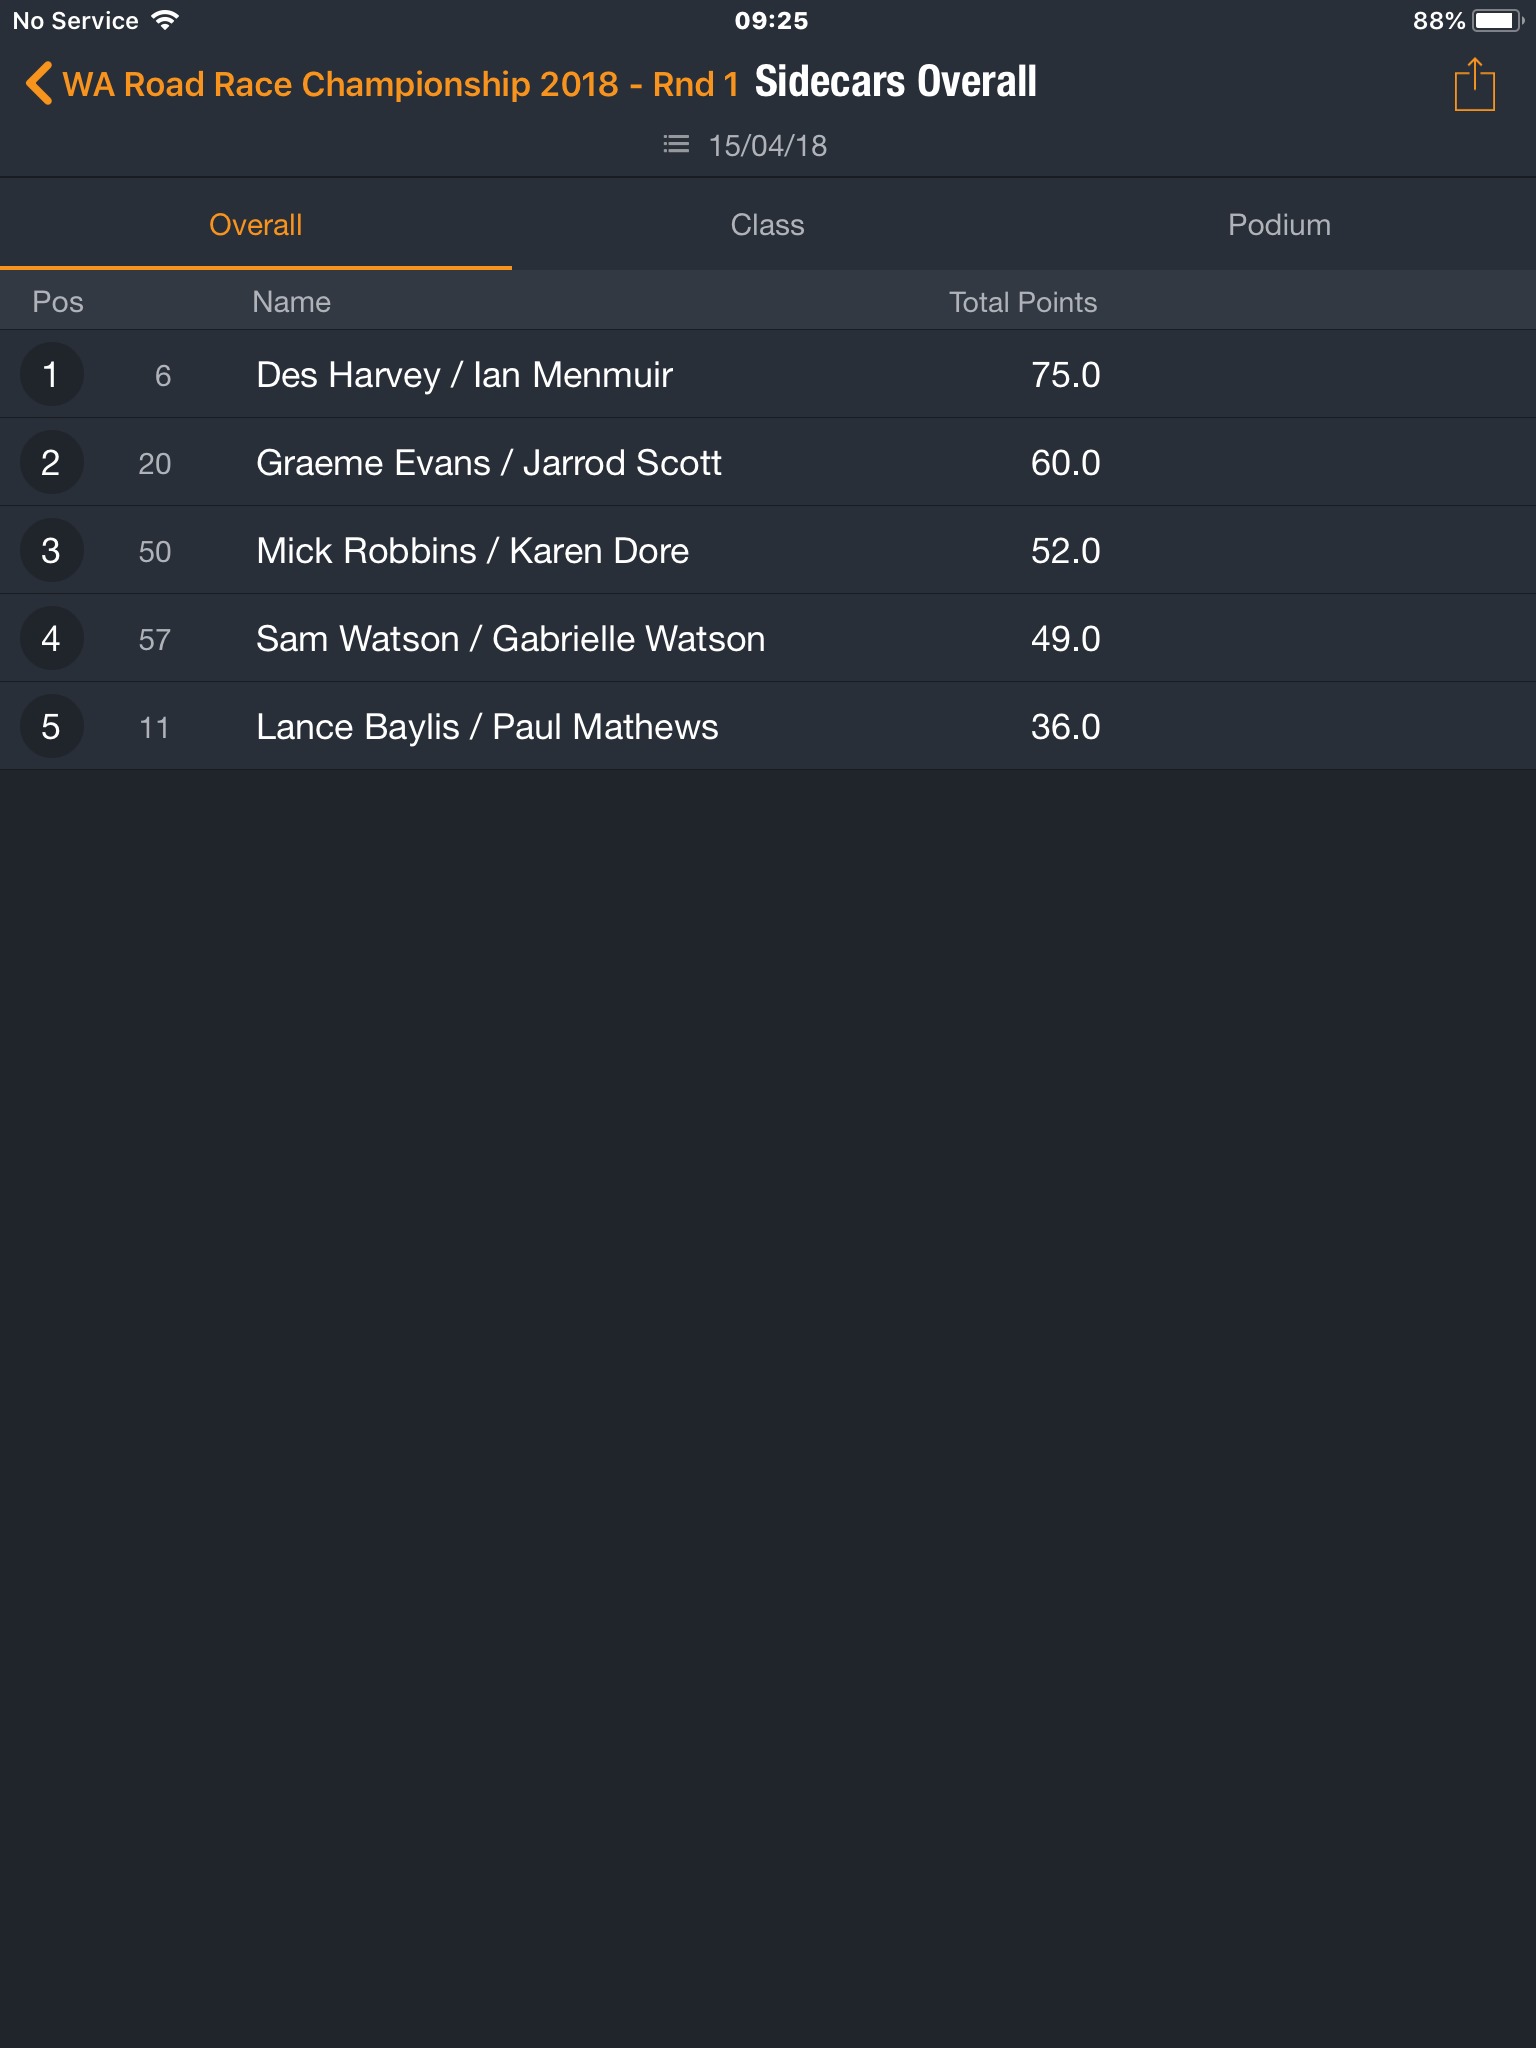Tap the Name column header
This screenshot has width=1536, height=2048.
tap(291, 302)
